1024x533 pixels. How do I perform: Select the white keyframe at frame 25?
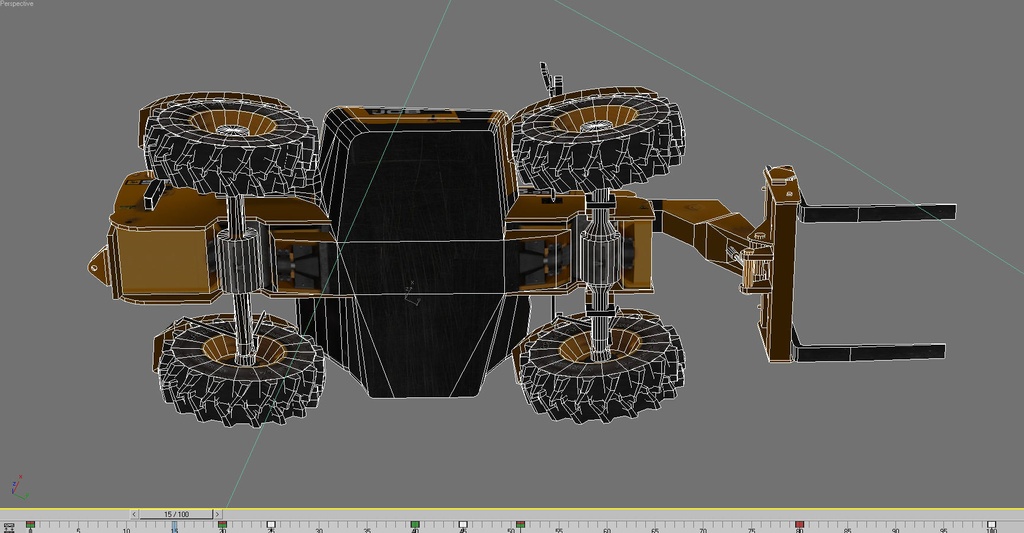pyautogui.click(x=270, y=524)
